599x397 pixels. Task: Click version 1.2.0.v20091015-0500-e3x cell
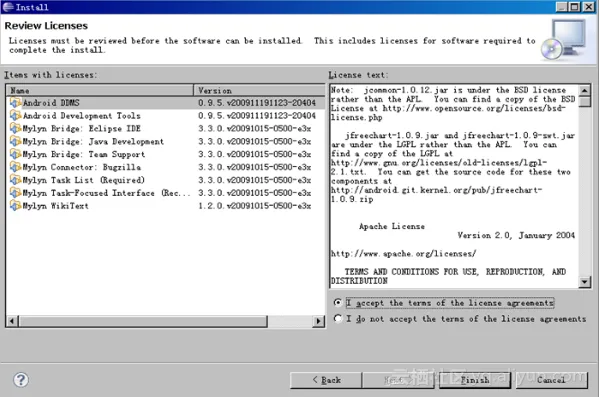254,206
